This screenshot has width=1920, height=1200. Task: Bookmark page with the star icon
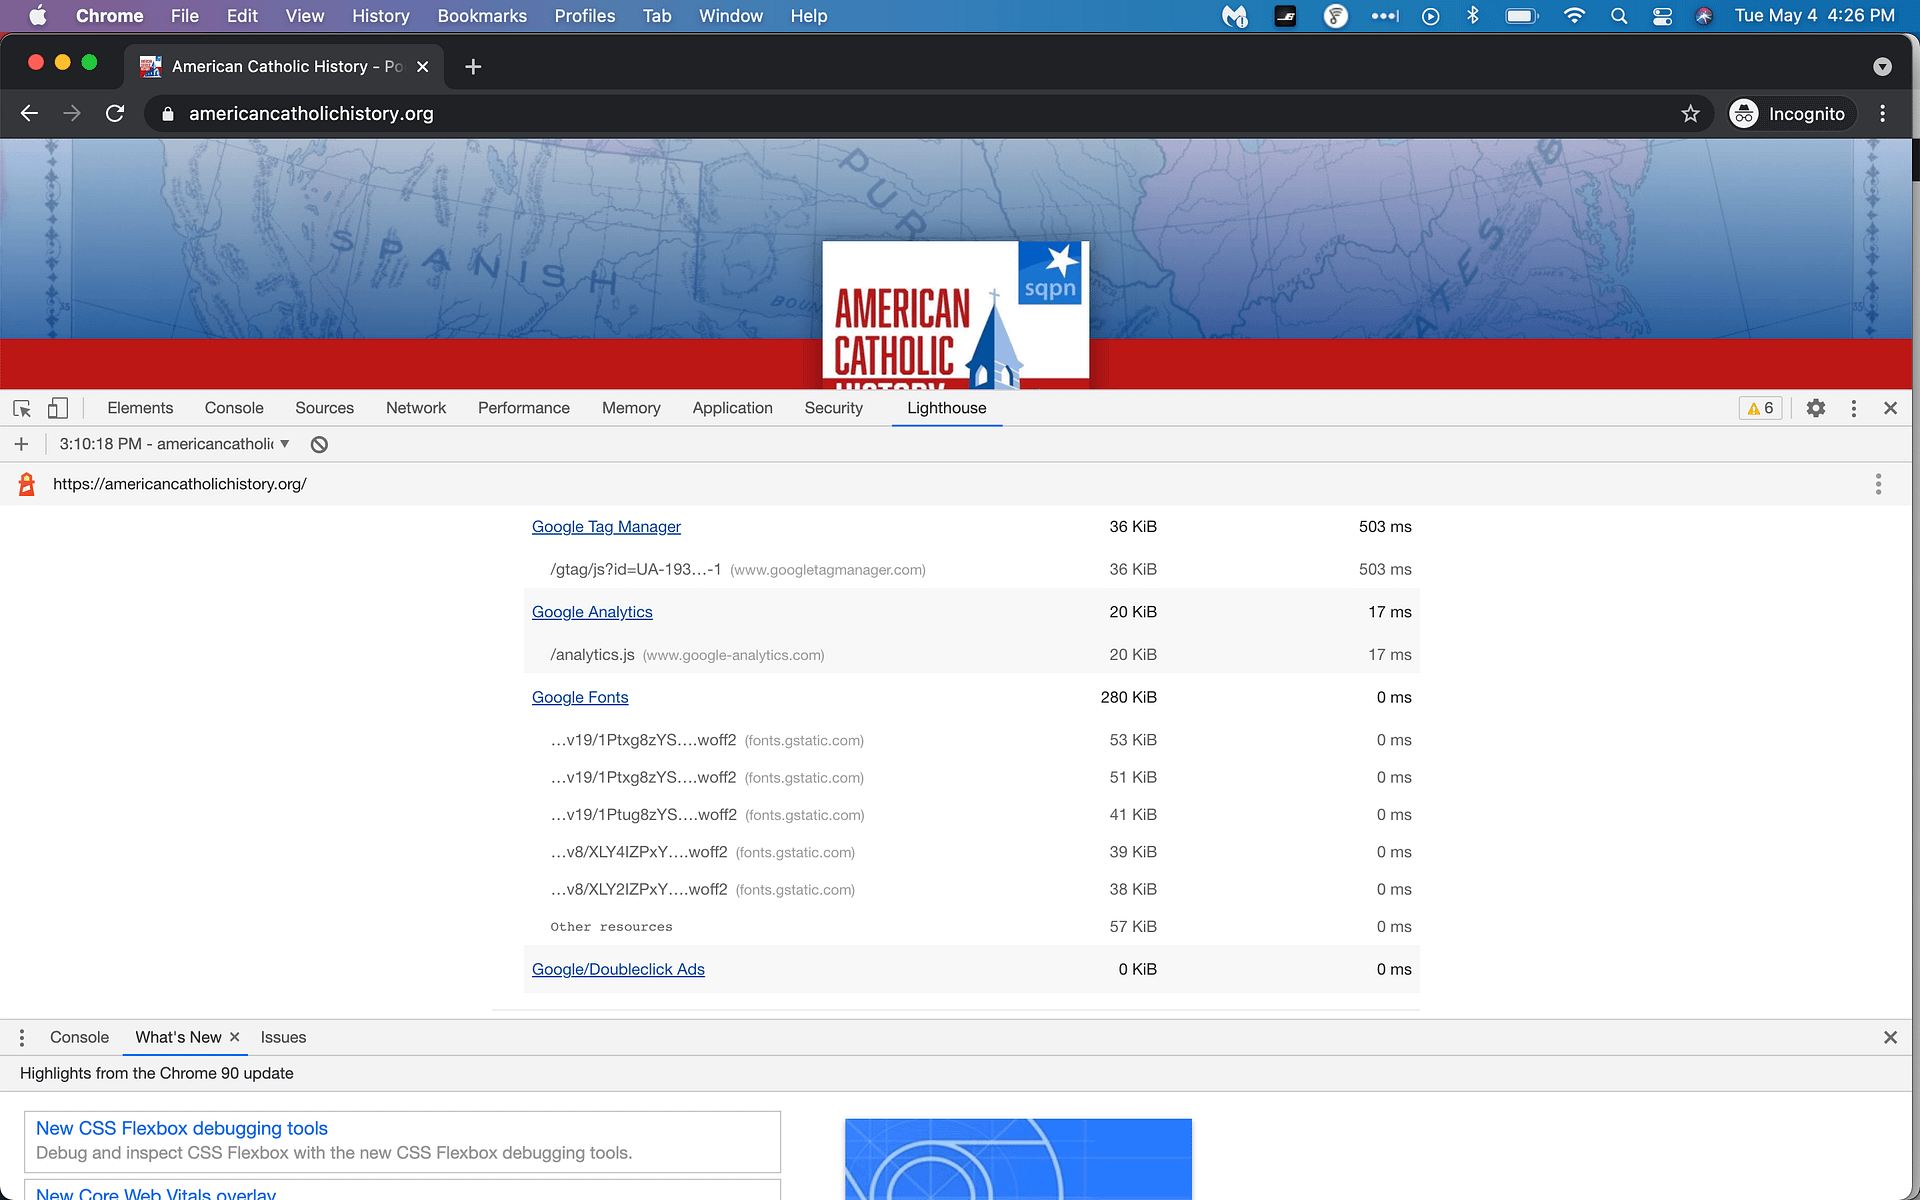pyautogui.click(x=1690, y=114)
